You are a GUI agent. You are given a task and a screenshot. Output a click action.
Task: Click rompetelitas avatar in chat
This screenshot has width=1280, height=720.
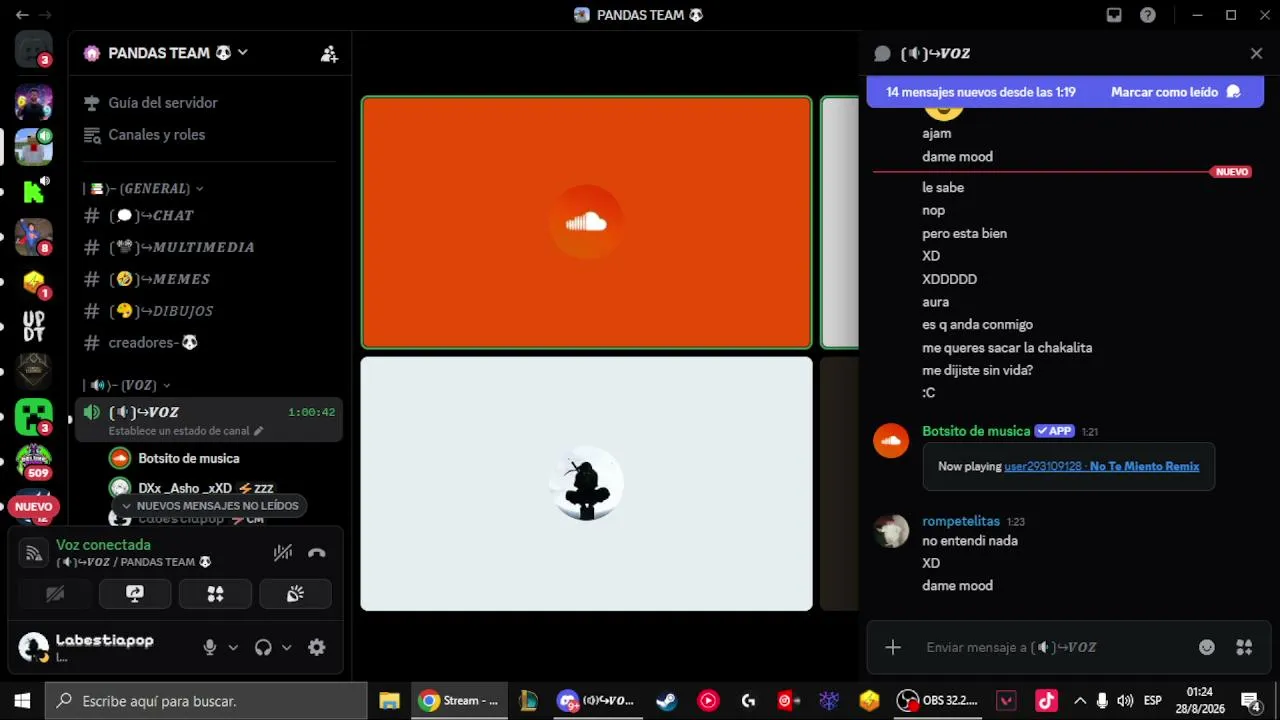891,531
